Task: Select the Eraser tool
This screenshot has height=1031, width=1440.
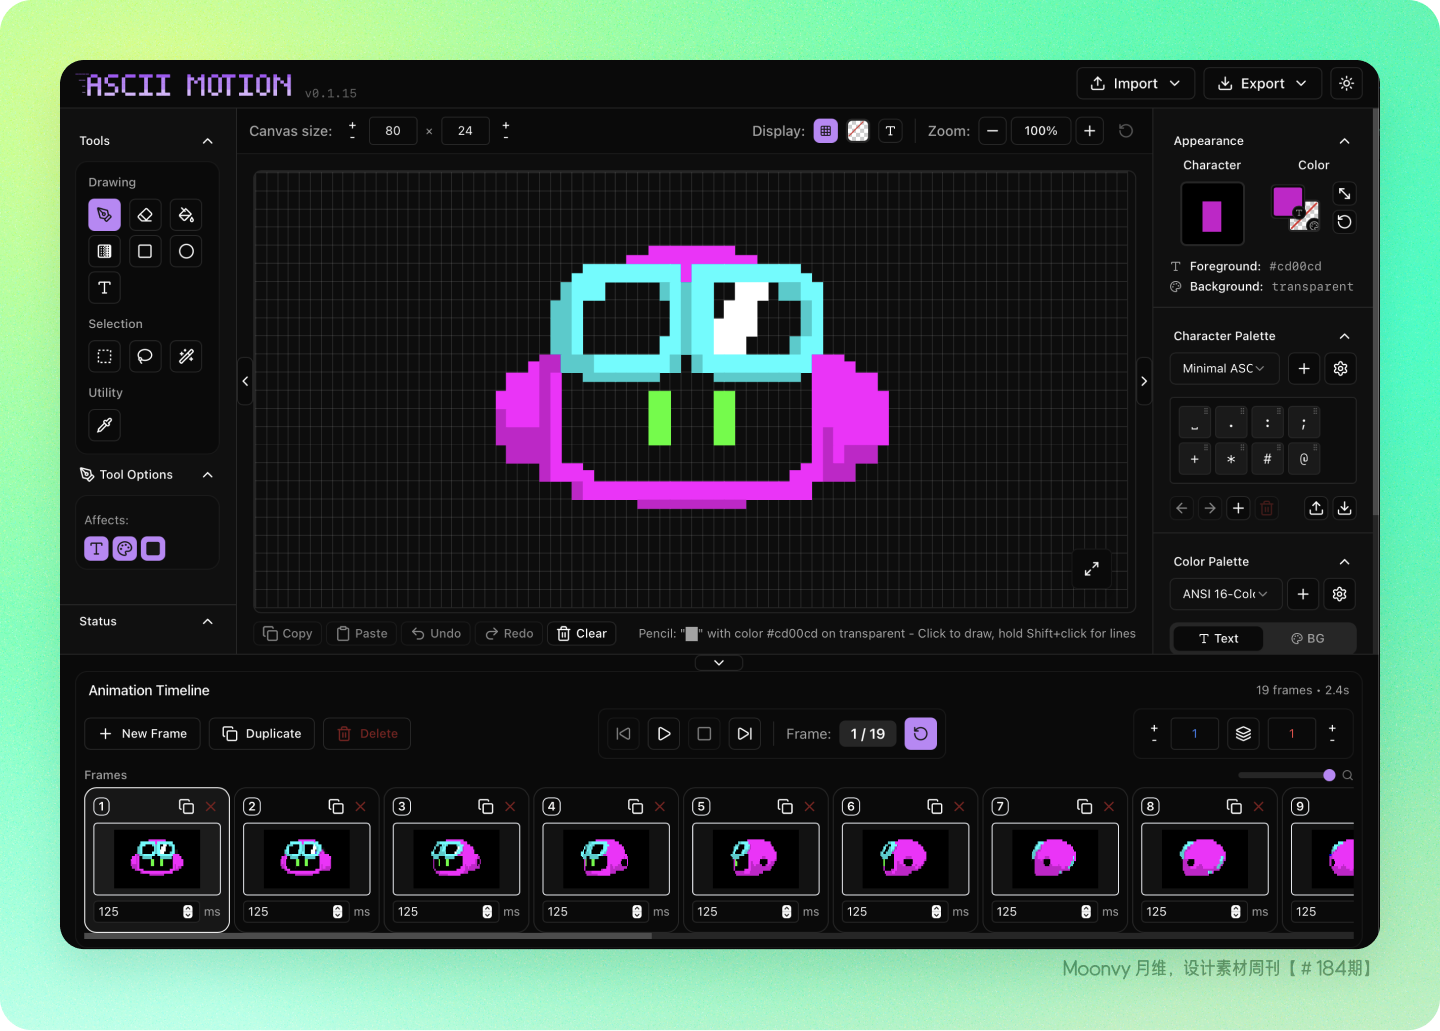Action: 145,215
